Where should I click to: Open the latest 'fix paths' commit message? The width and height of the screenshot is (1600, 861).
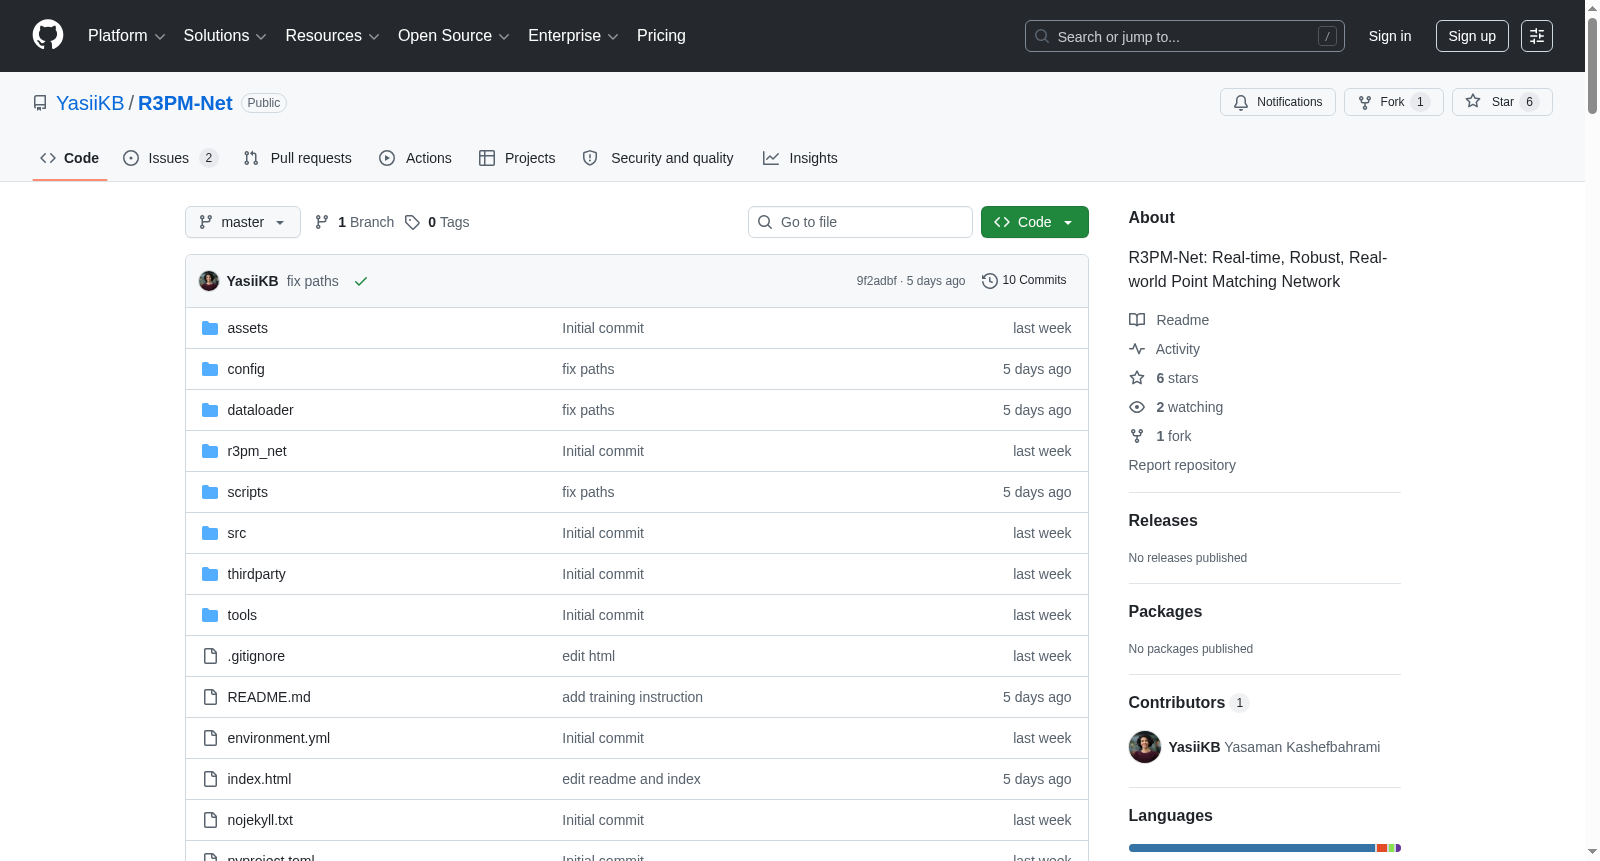pos(313,281)
